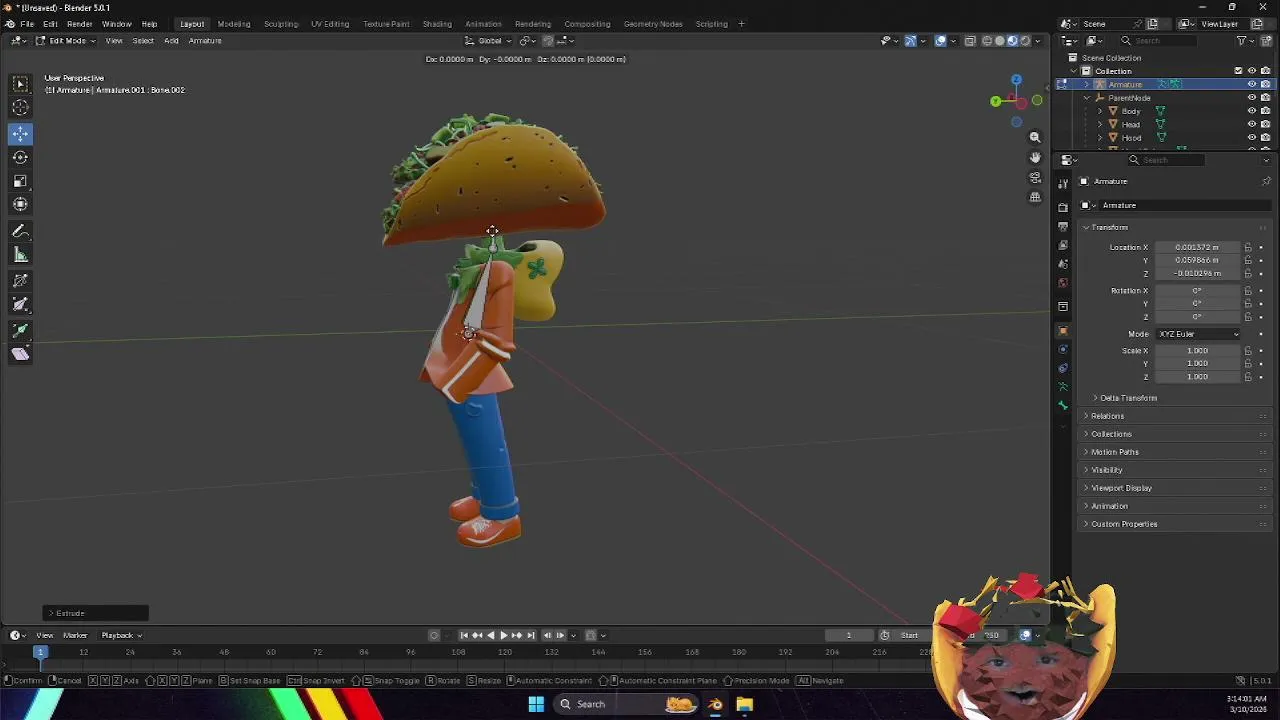Open the Playback dropdown in timeline
This screenshot has height=720, width=1280.
pos(121,635)
